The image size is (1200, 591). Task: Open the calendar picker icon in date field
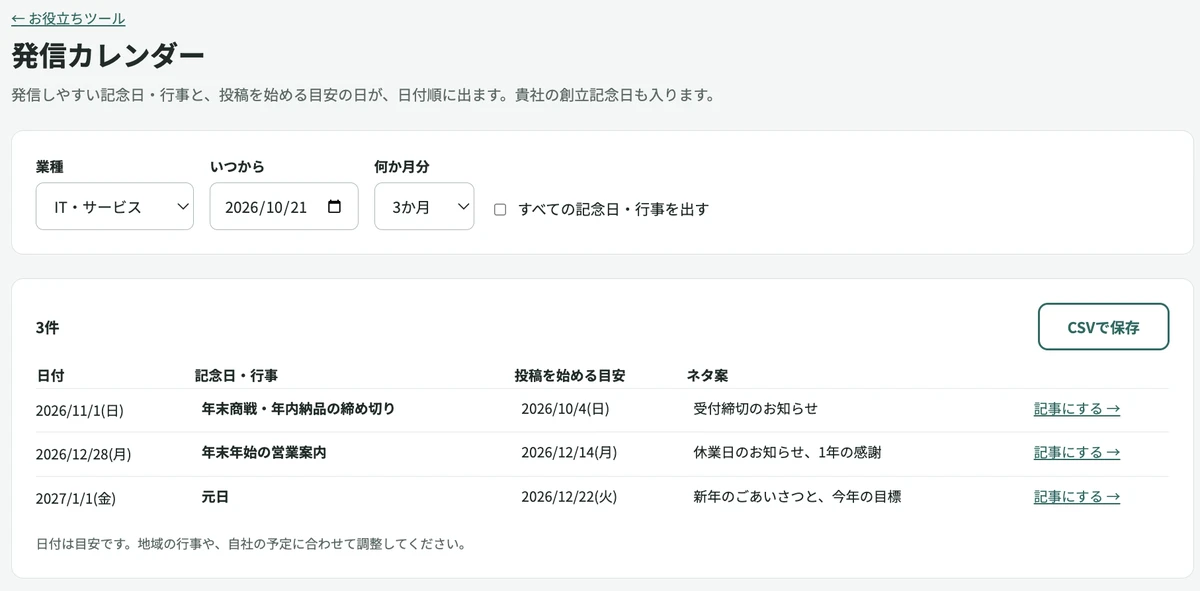334,207
